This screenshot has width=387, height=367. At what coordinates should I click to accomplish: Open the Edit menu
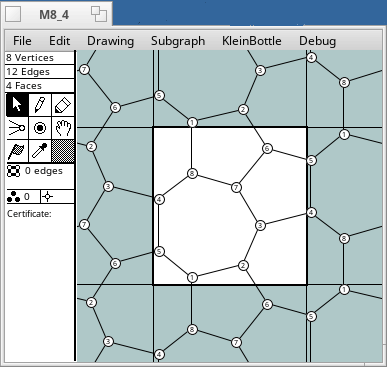[60, 41]
